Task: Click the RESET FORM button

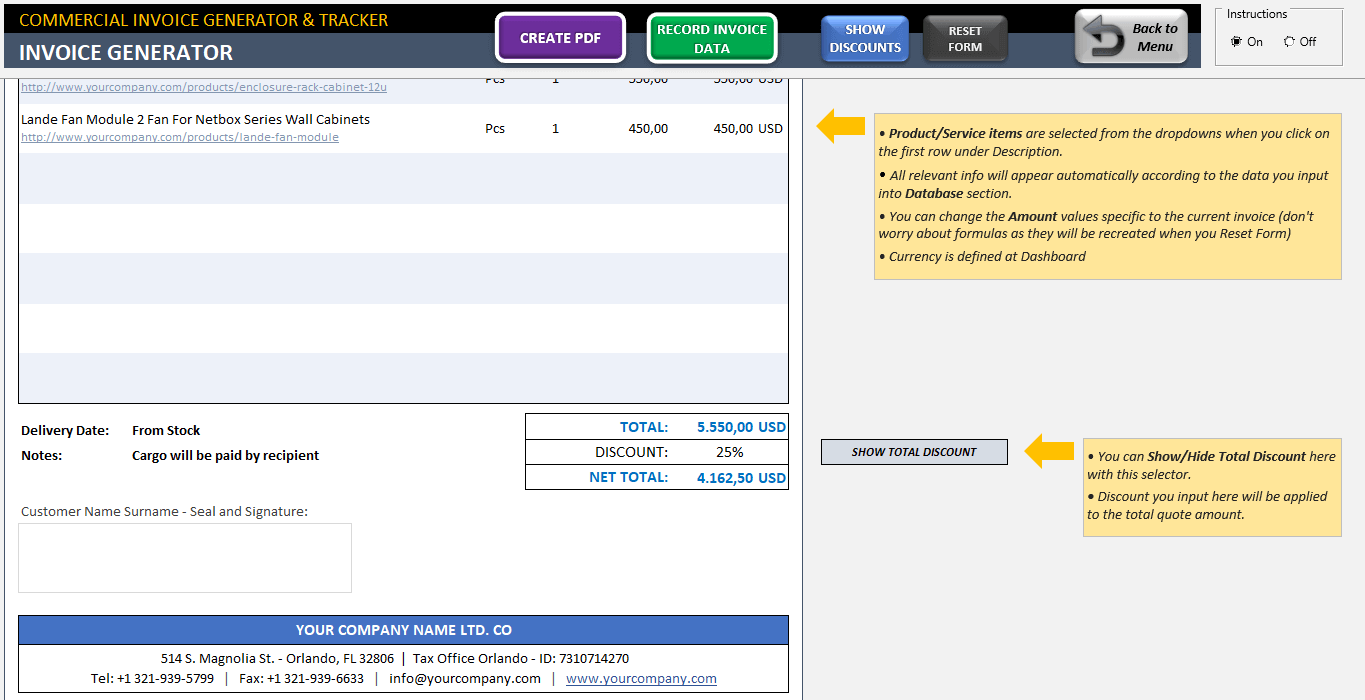Action: [964, 37]
